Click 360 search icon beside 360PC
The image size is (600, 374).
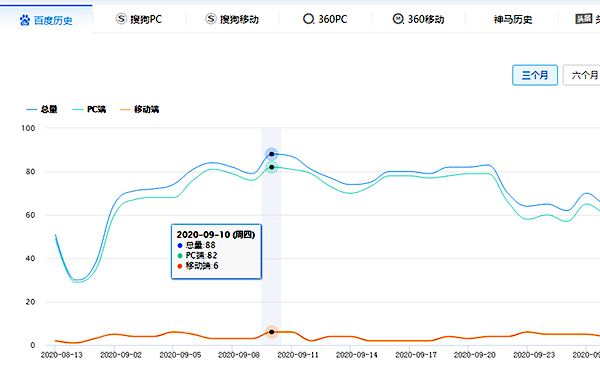pyautogui.click(x=308, y=19)
